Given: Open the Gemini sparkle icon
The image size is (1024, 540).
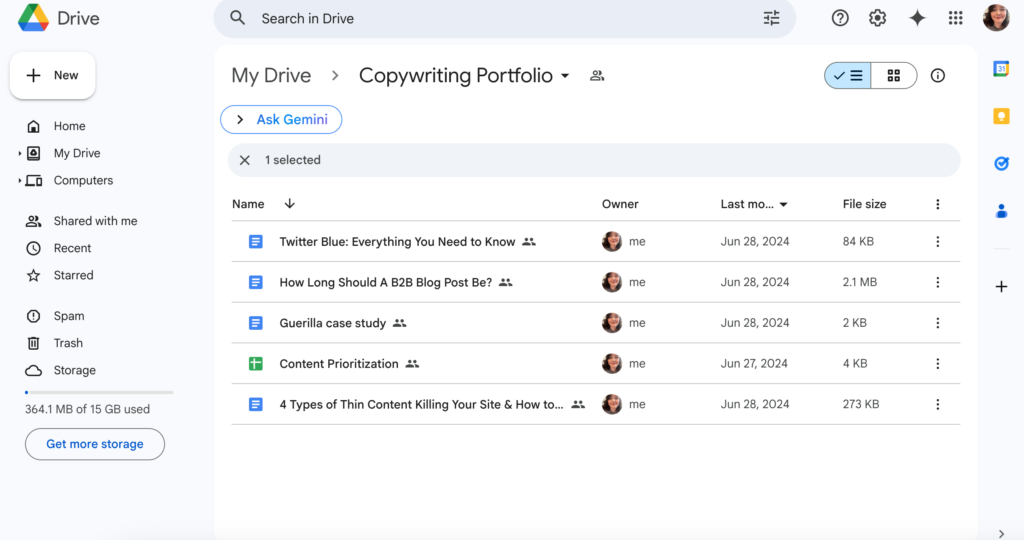Looking at the screenshot, I should click(917, 18).
